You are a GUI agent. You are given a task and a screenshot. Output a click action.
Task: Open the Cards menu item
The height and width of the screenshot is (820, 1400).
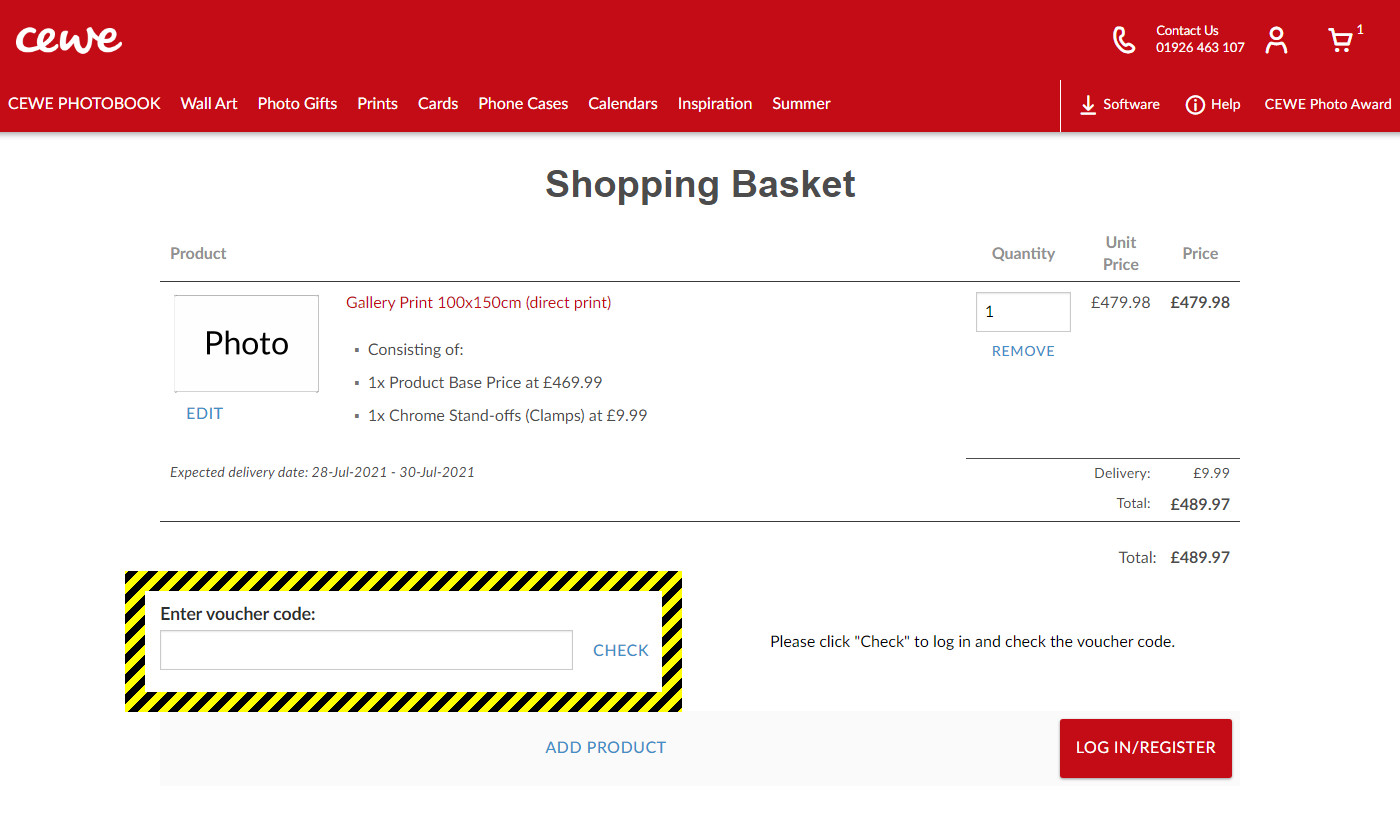click(438, 103)
